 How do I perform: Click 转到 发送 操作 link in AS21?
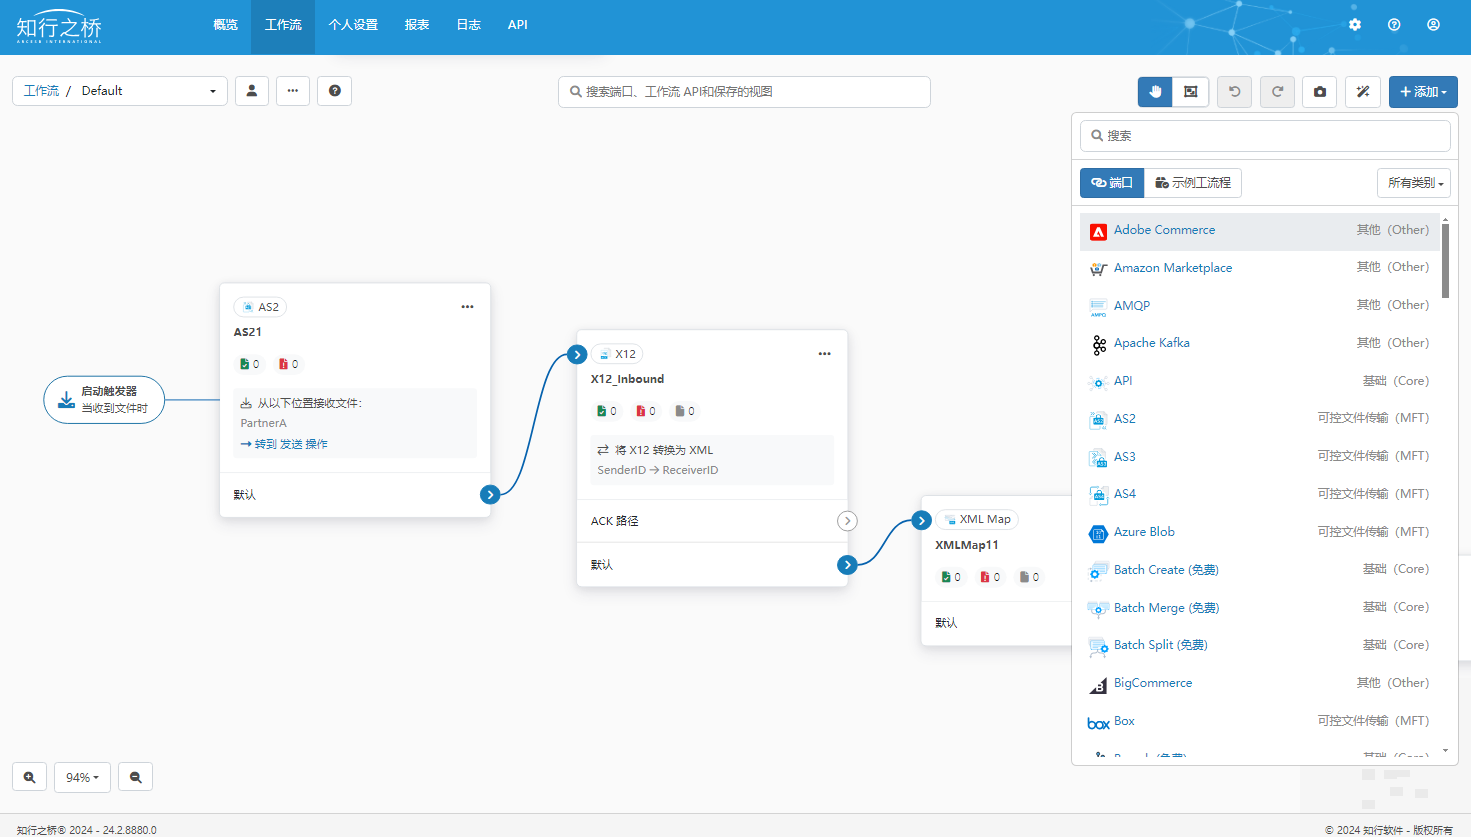285,444
